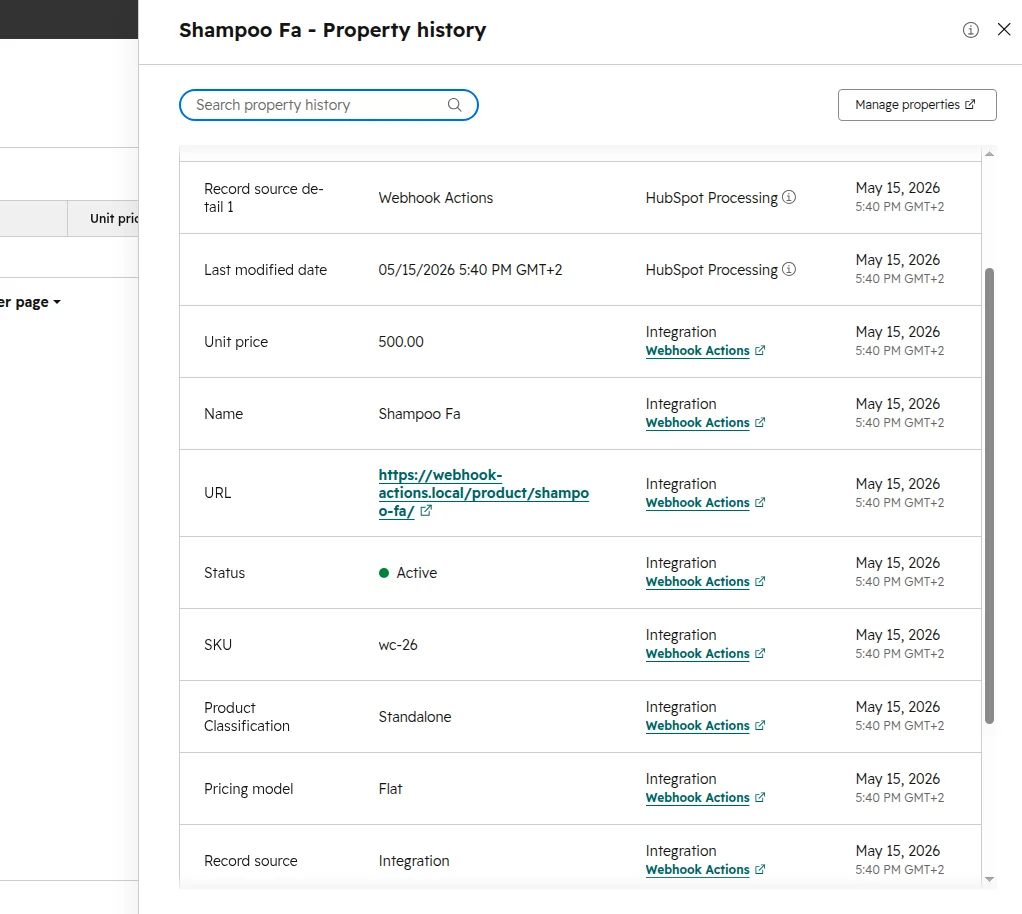
Task: Click scrollbar down arrow in history list
Action: point(989,879)
